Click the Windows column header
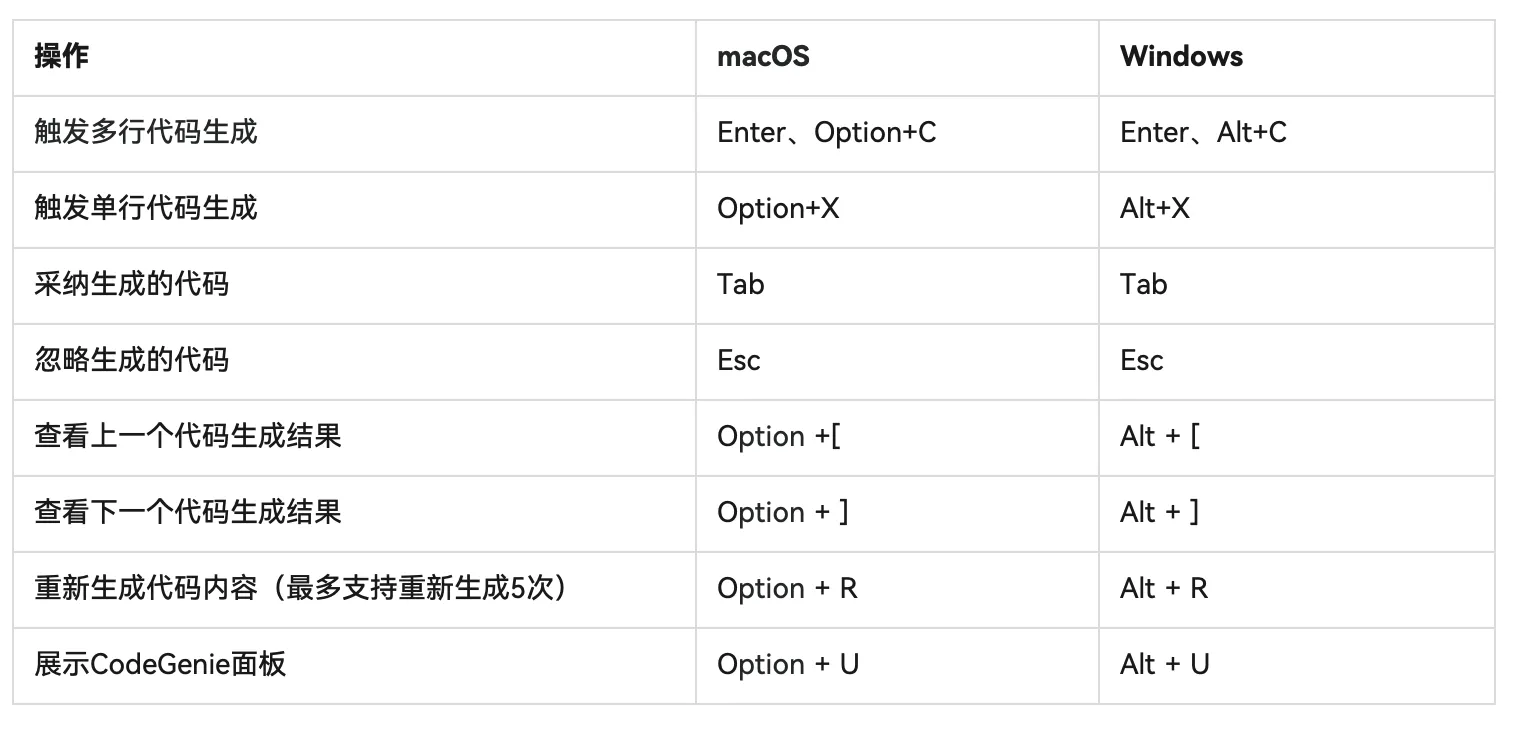The height and width of the screenshot is (732, 1514). (1181, 56)
